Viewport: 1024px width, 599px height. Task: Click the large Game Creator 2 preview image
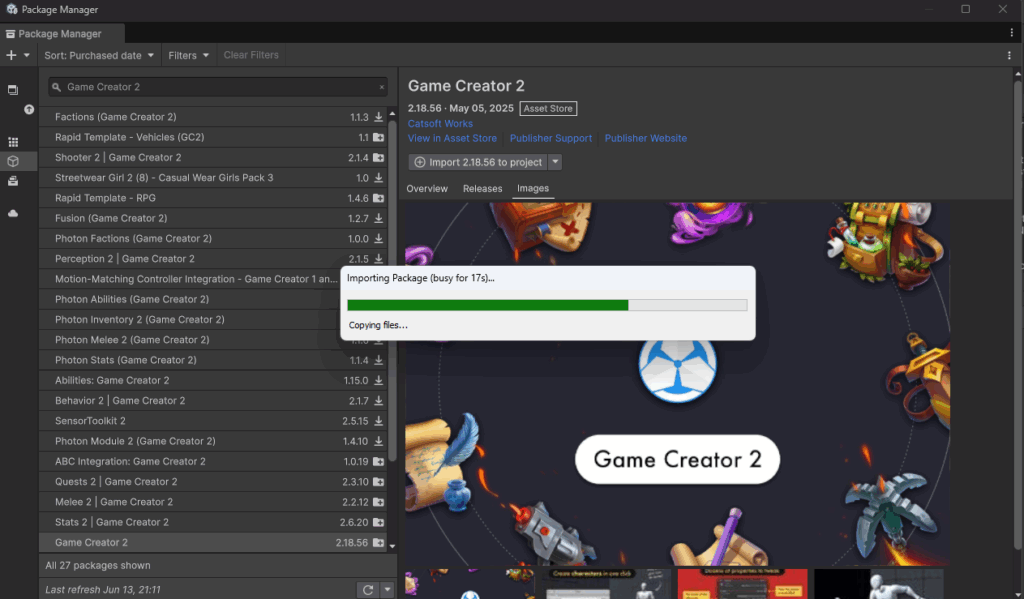(677, 383)
